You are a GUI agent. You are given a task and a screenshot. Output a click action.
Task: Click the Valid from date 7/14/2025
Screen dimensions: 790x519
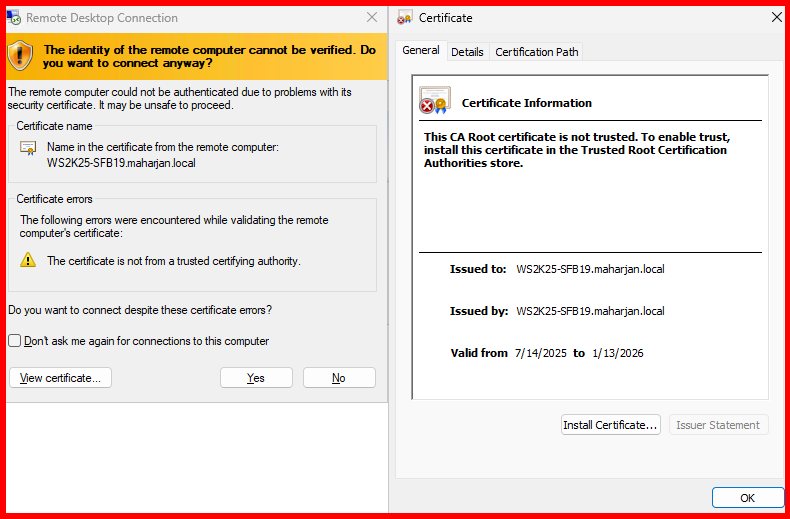pyautogui.click(x=540, y=353)
